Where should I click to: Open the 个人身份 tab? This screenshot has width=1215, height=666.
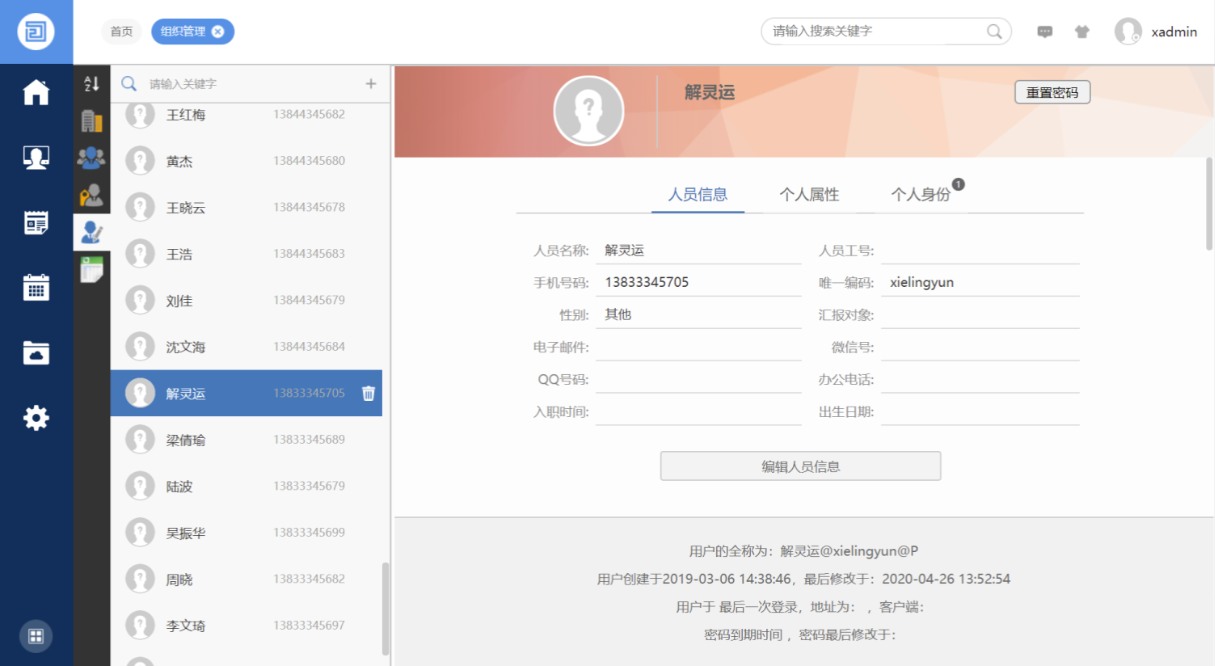[921, 195]
